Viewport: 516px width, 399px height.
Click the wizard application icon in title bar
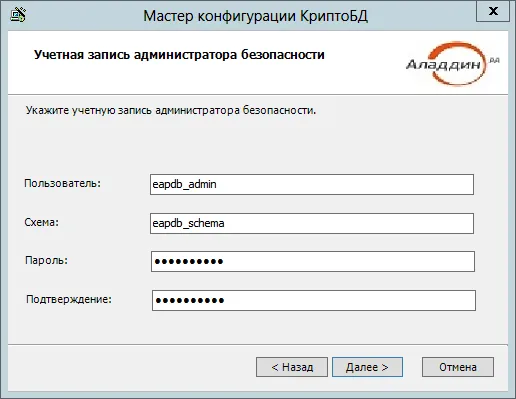point(18,15)
